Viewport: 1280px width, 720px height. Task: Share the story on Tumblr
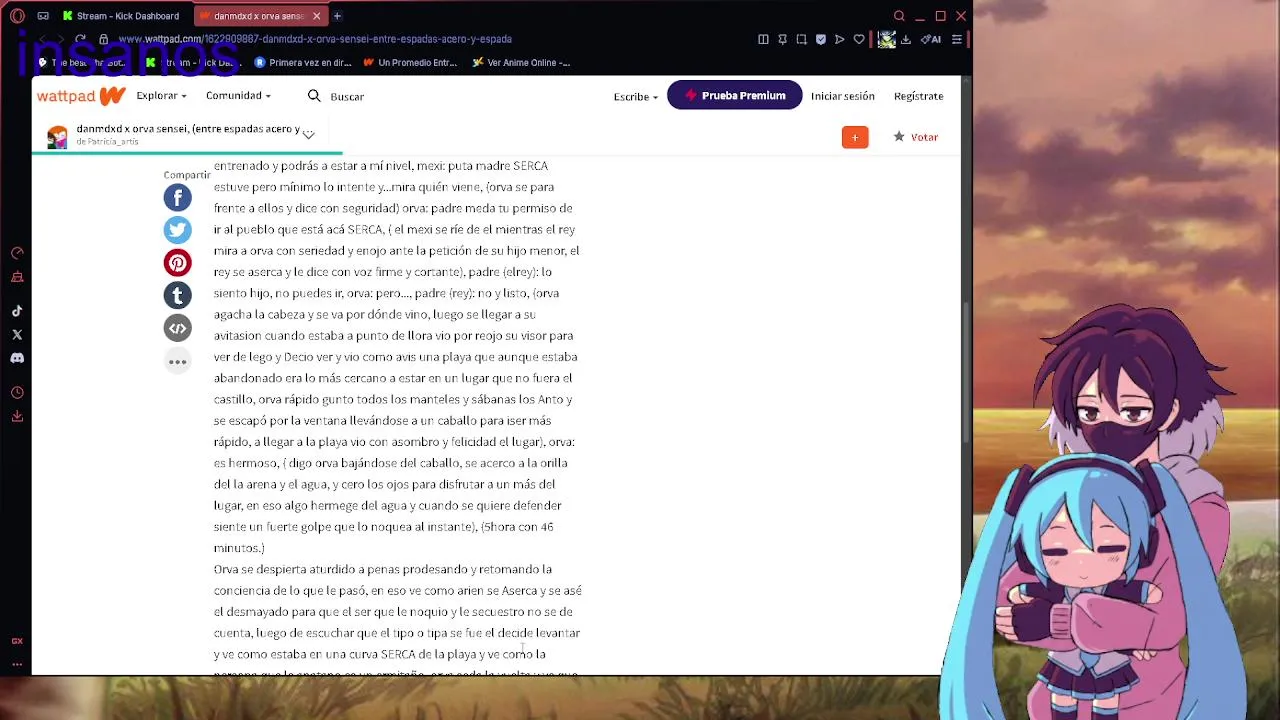tap(178, 295)
